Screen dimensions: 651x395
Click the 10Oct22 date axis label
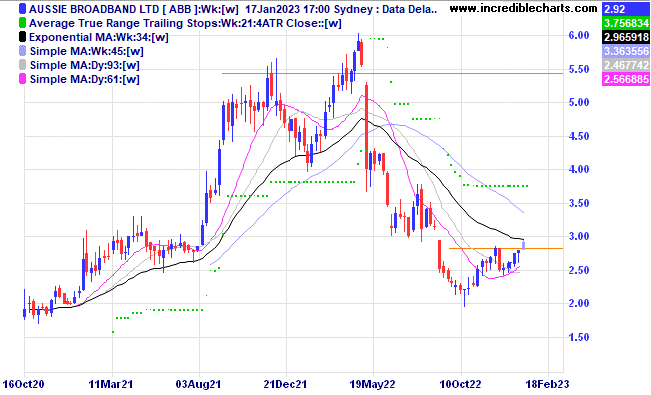(x=460, y=384)
